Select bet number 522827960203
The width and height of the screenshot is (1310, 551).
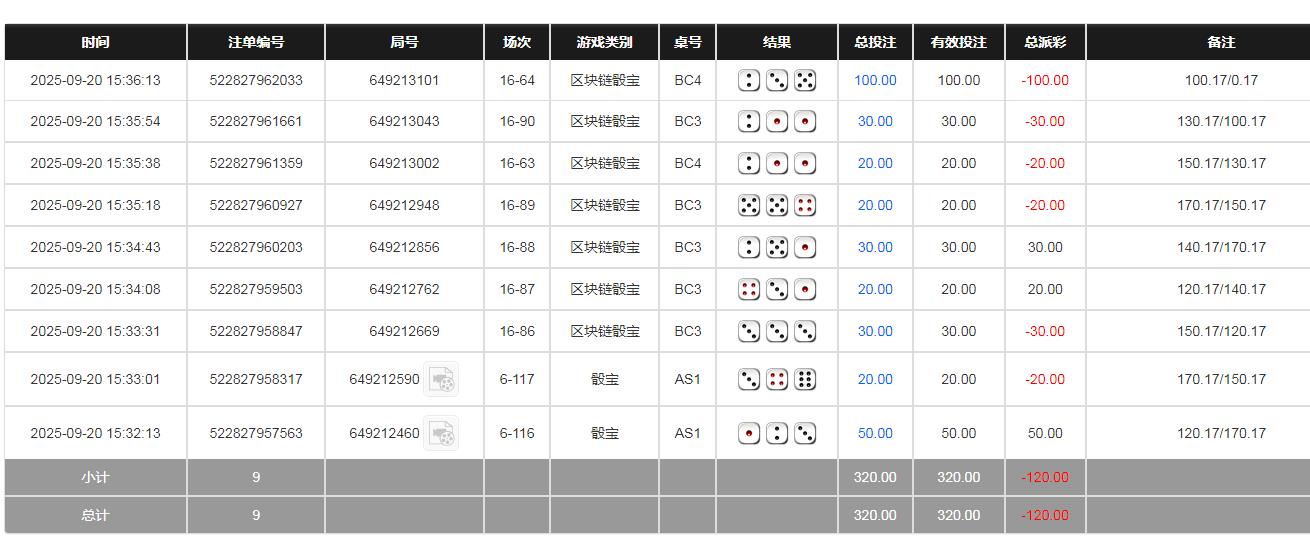256,247
